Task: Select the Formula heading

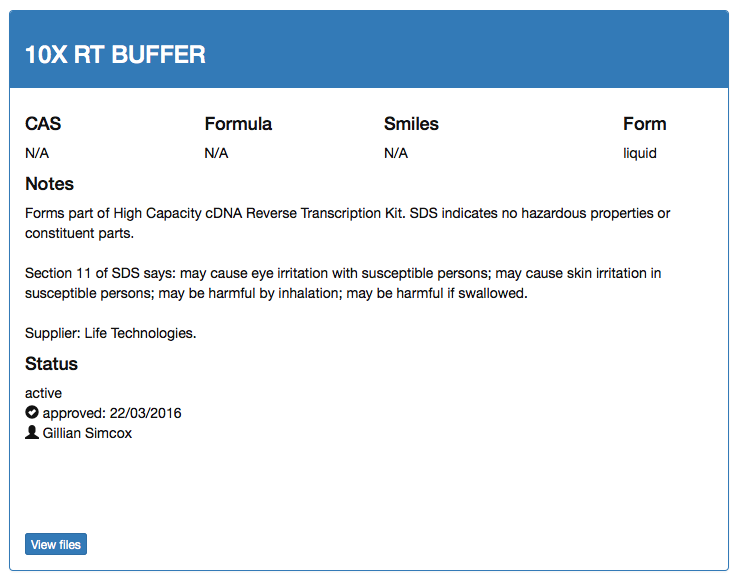Action: click(238, 124)
